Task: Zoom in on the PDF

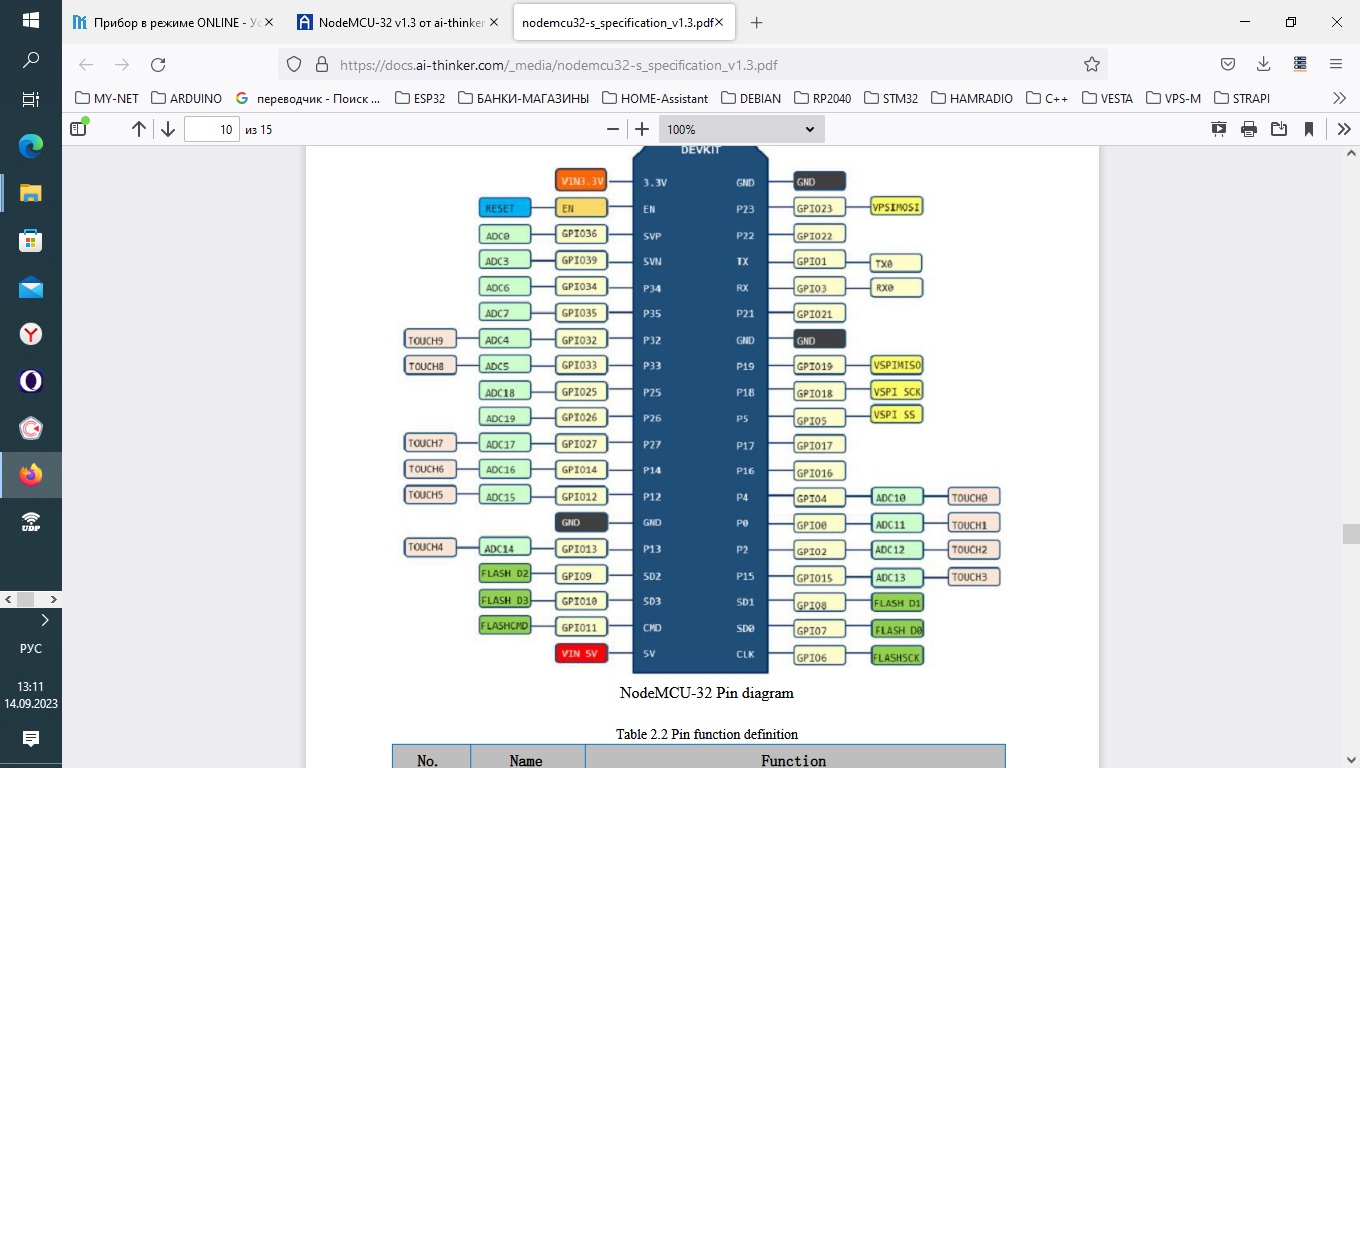Action: pyautogui.click(x=642, y=129)
